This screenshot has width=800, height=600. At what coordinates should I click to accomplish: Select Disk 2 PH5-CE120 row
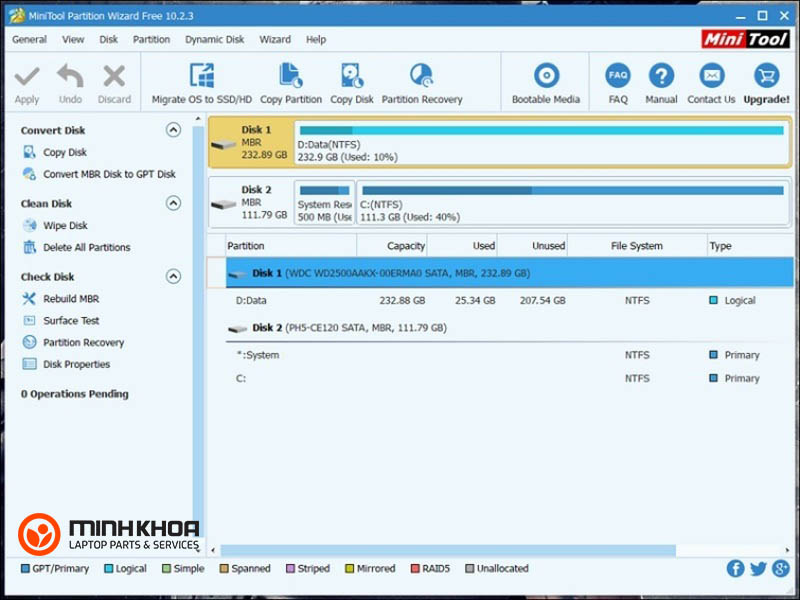pyautogui.click(x=509, y=328)
